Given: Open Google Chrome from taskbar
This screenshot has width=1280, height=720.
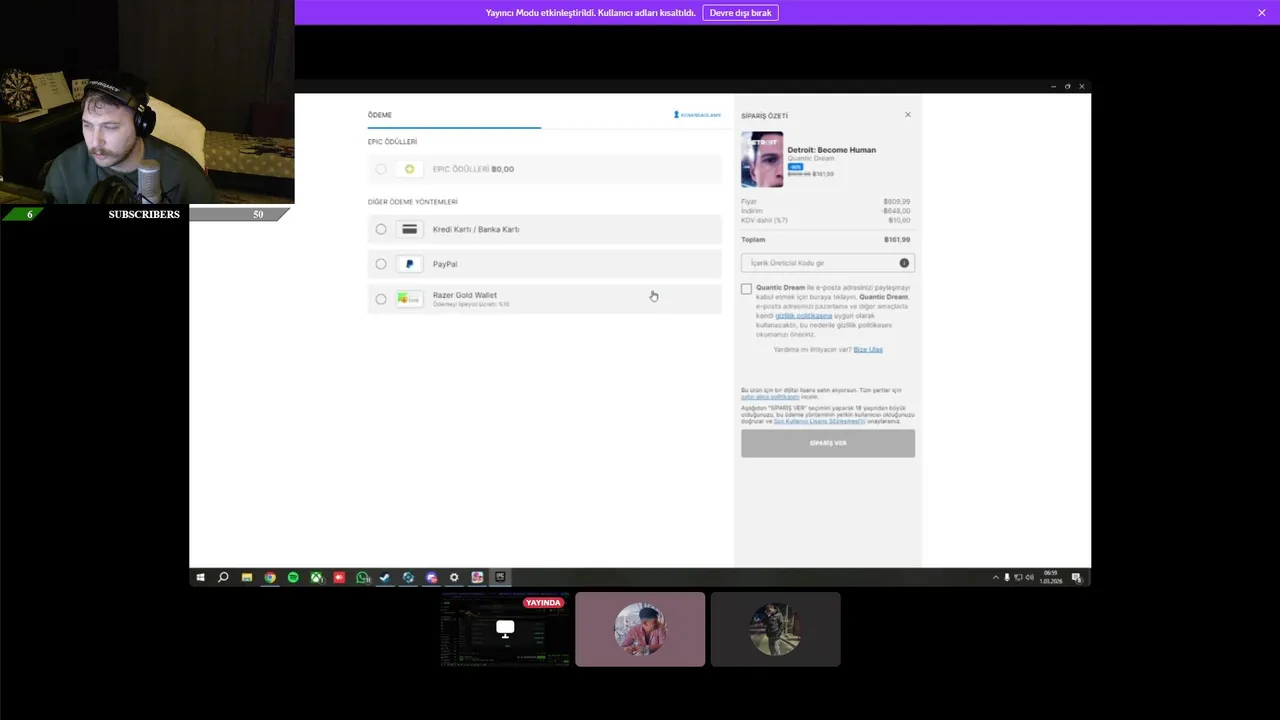Looking at the screenshot, I should (x=270, y=577).
